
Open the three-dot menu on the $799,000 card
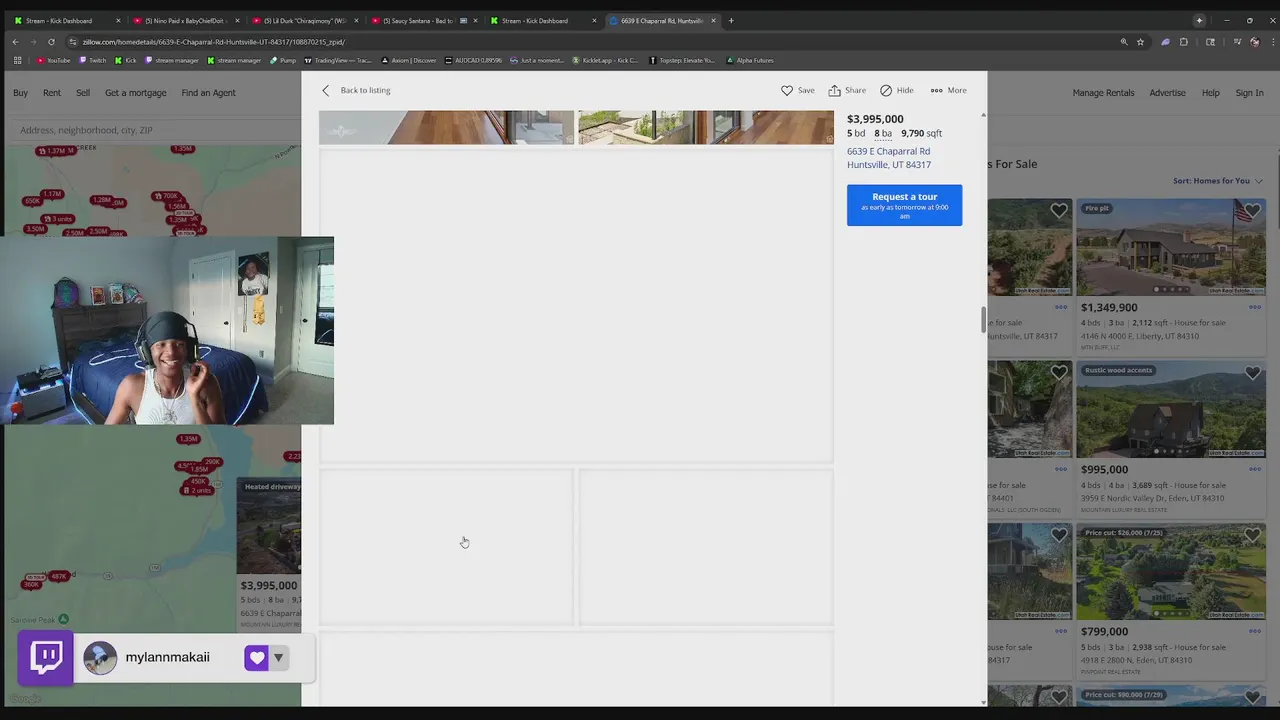[1254, 631]
